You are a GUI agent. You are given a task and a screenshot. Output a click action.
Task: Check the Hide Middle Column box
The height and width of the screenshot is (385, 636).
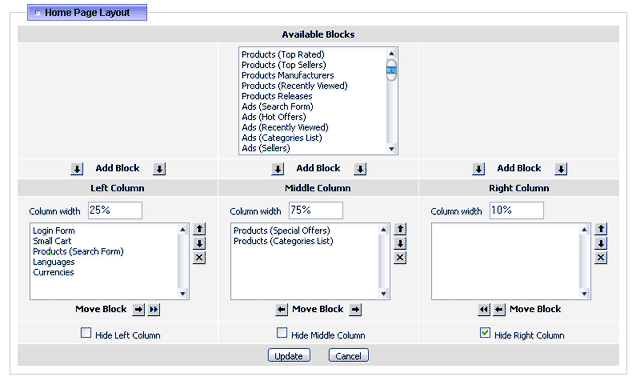point(282,333)
